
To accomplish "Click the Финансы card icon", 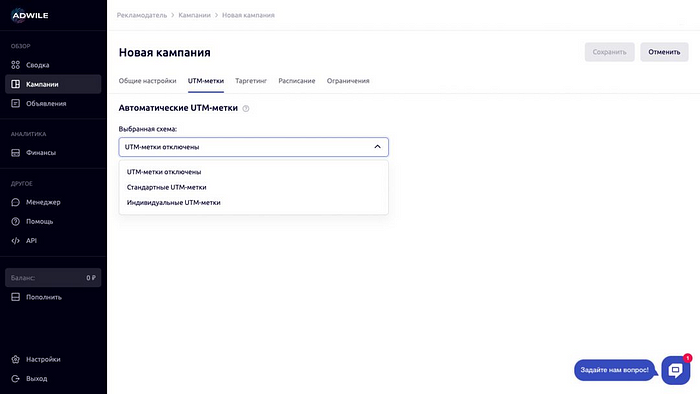I will (16, 153).
